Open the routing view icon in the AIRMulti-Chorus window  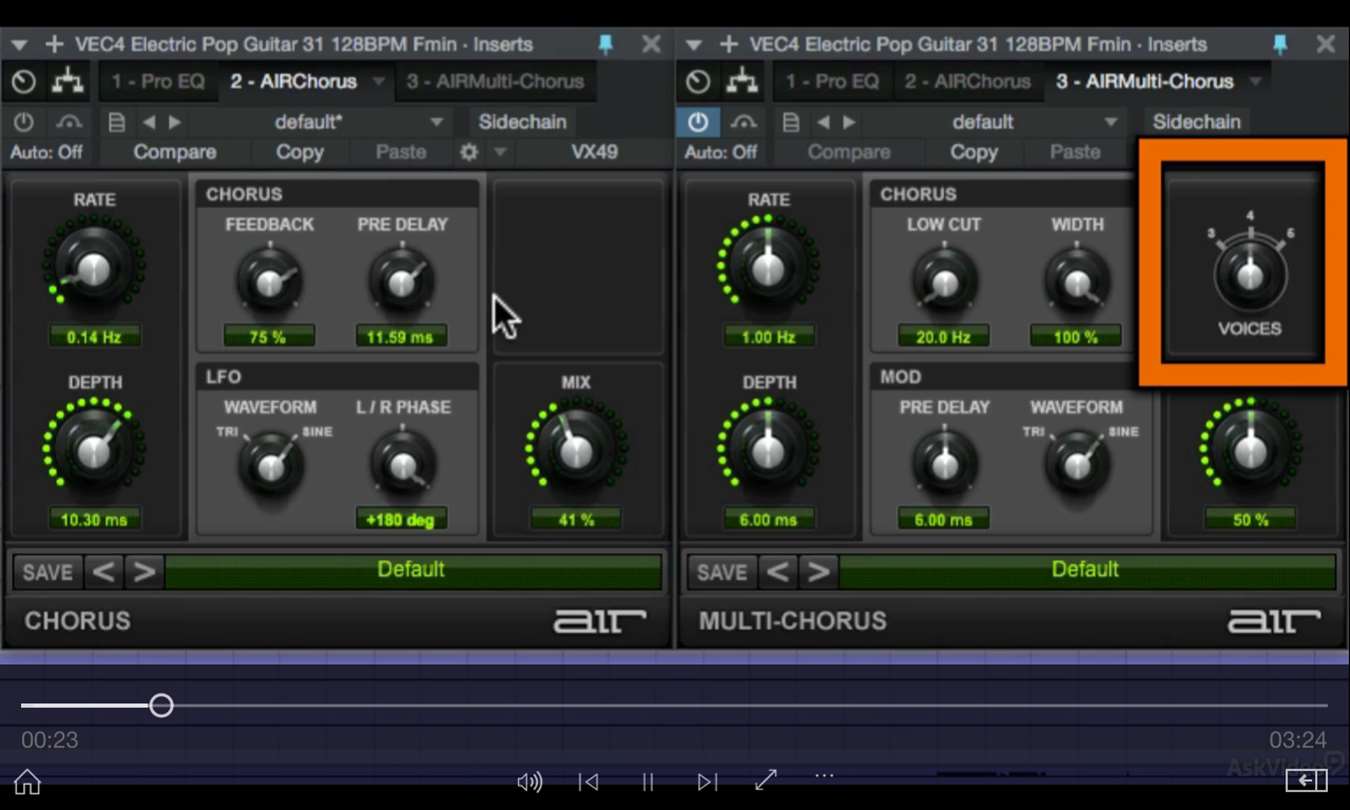coord(743,82)
